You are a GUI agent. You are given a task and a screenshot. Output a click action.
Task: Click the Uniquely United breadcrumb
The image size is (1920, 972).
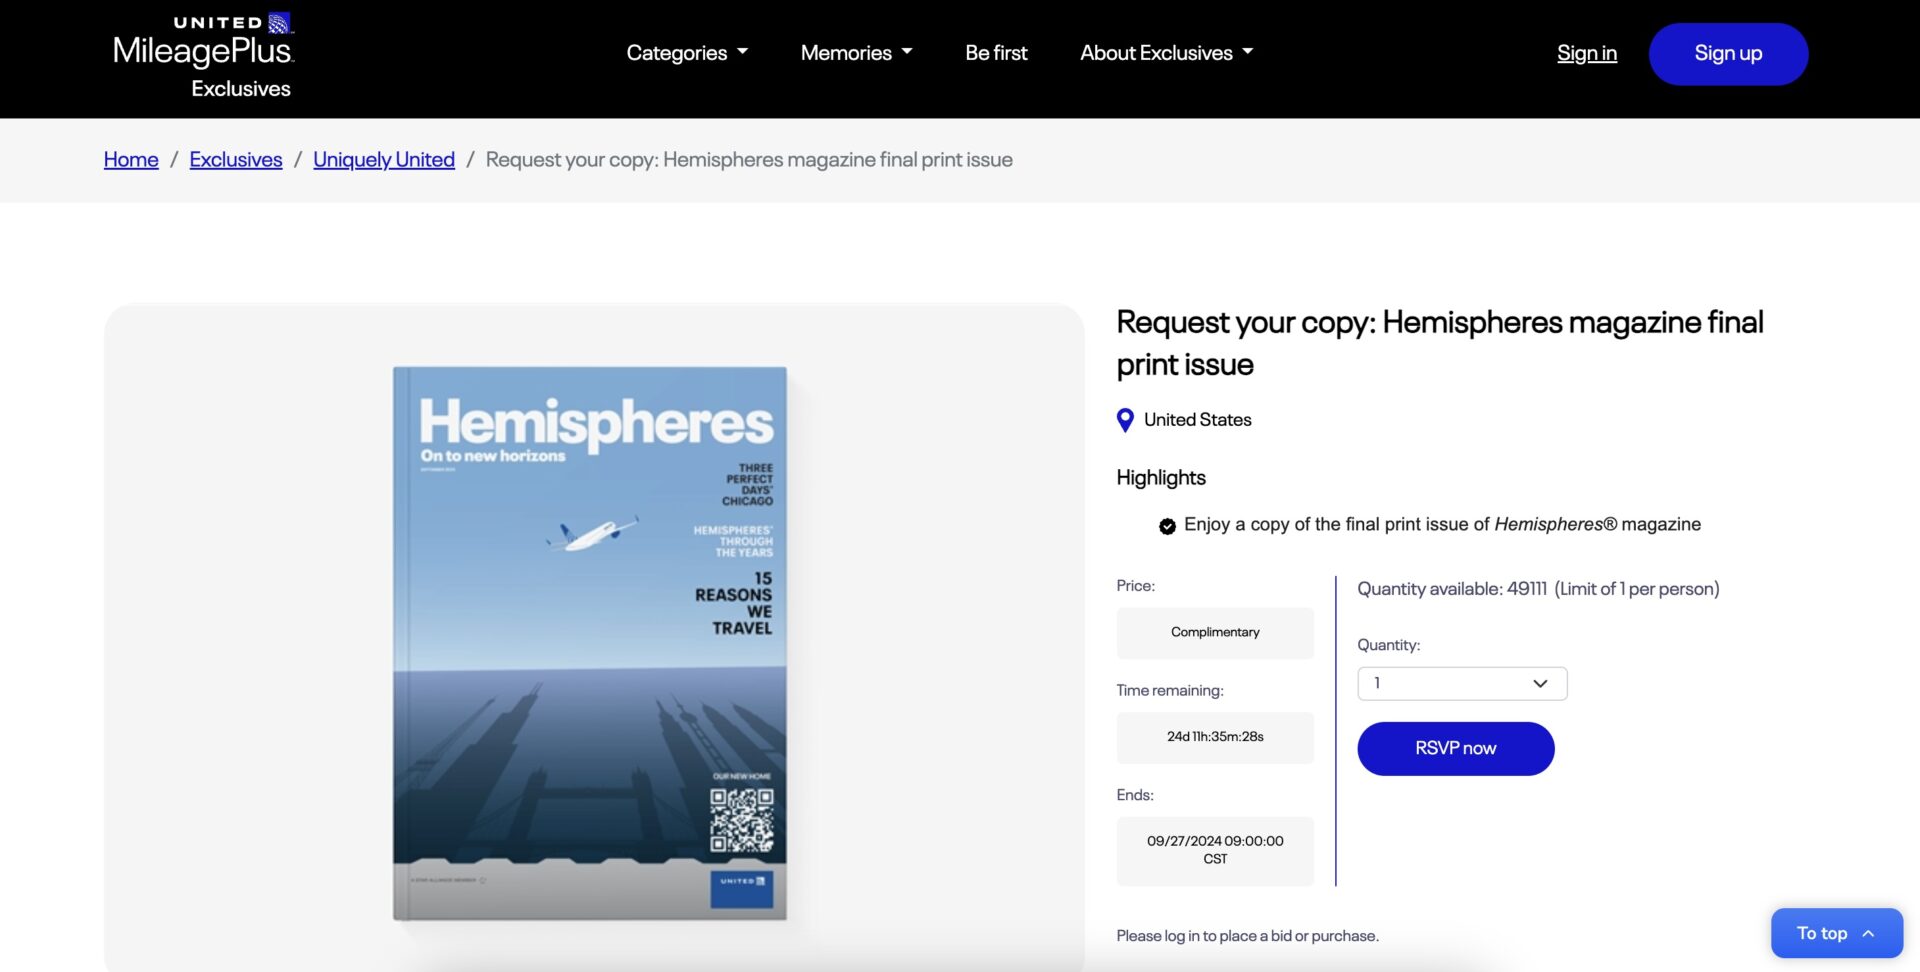(x=383, y=160)
